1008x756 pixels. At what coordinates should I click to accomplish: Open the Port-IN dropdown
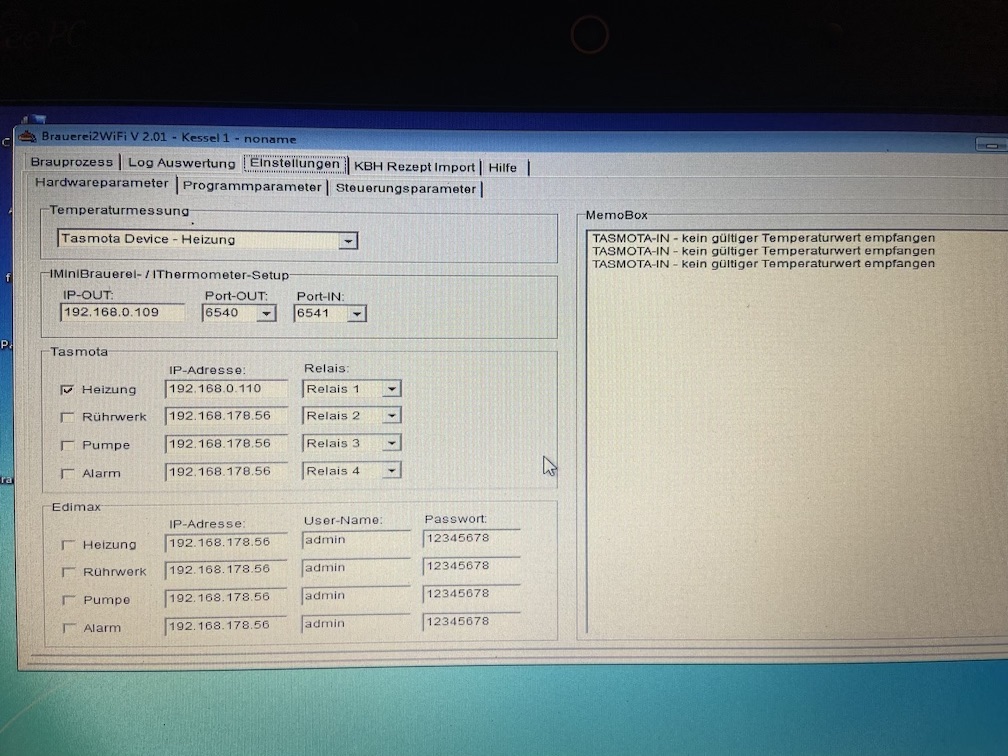pos(356,315)
